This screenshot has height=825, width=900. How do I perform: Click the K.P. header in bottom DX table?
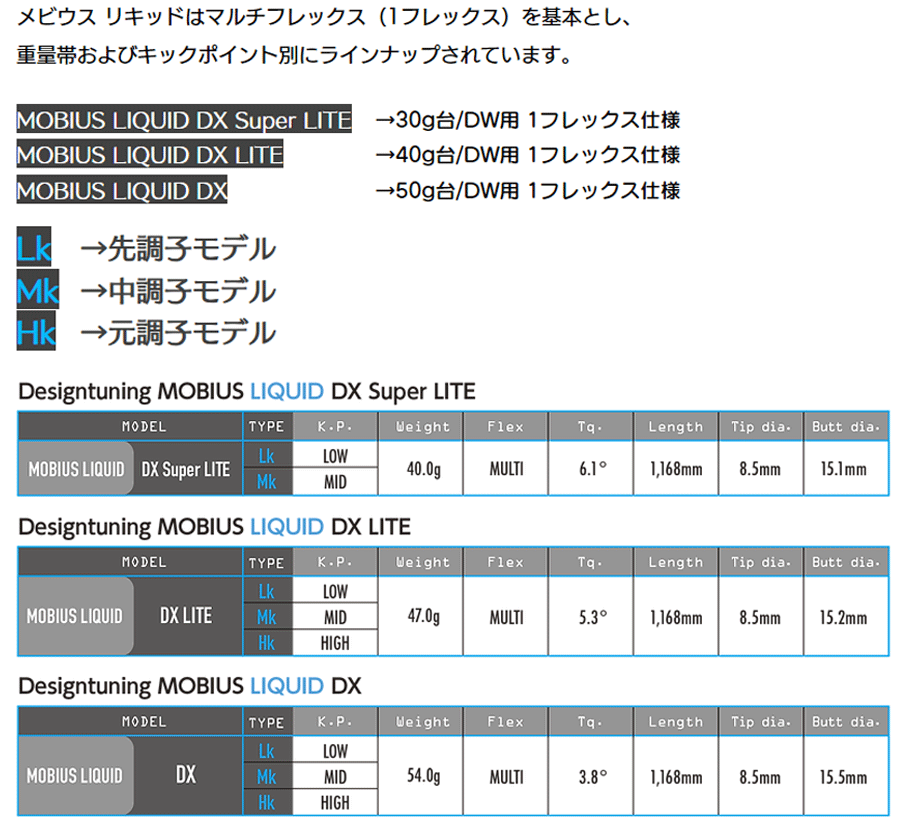(335, 722)
